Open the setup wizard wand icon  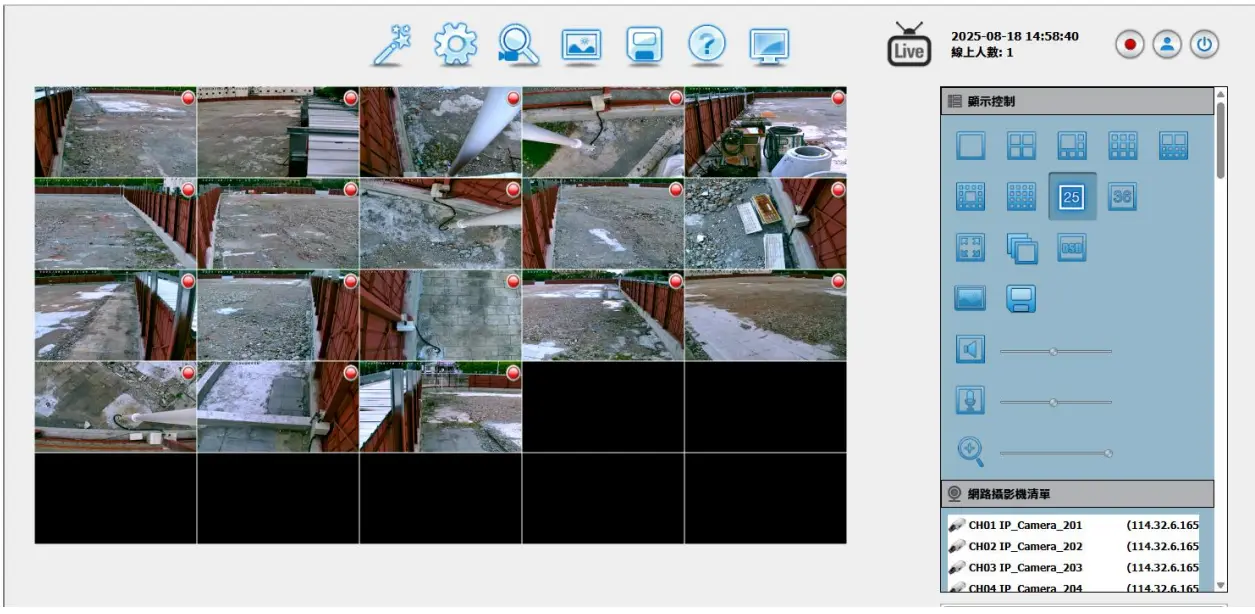click(x=391, y=45)
